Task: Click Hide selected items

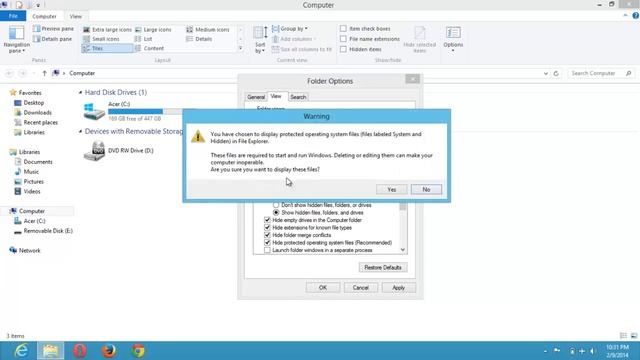Action: [x=420, y=40]
